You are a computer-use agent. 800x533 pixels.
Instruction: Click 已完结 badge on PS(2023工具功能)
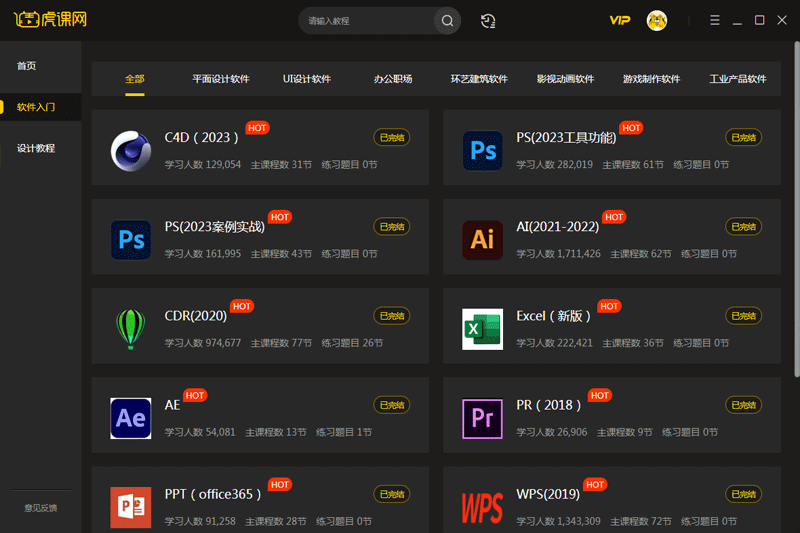click(x=743, y=138)
